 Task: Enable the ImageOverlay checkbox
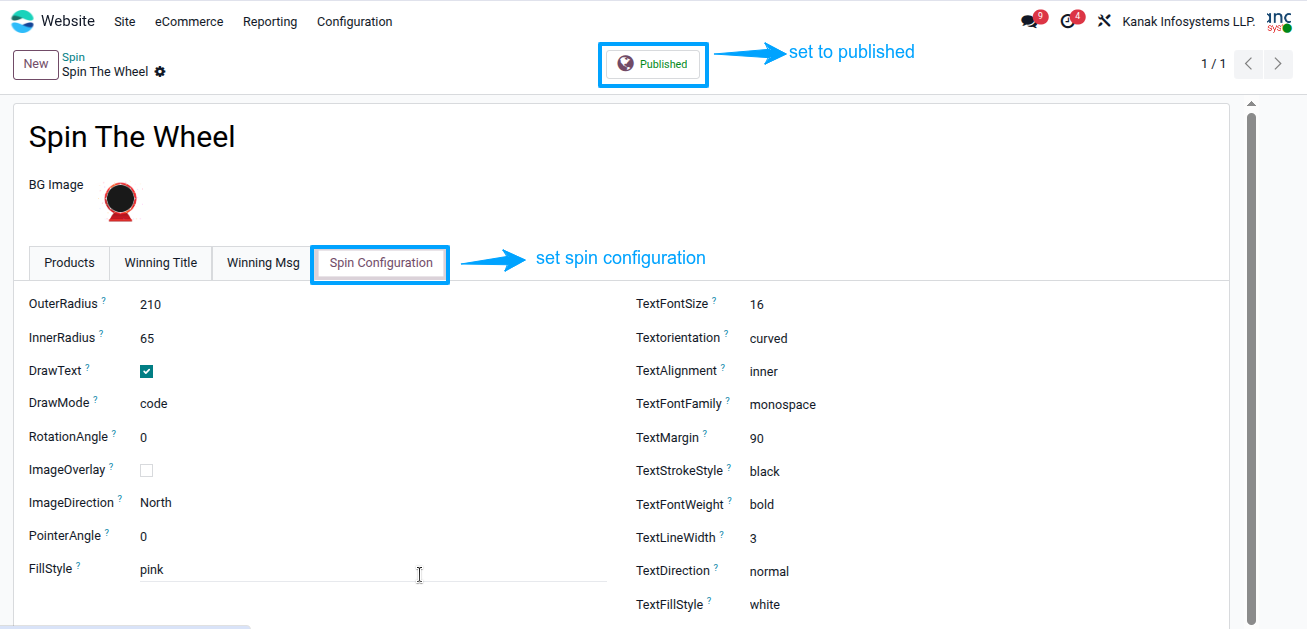(147, 470)
